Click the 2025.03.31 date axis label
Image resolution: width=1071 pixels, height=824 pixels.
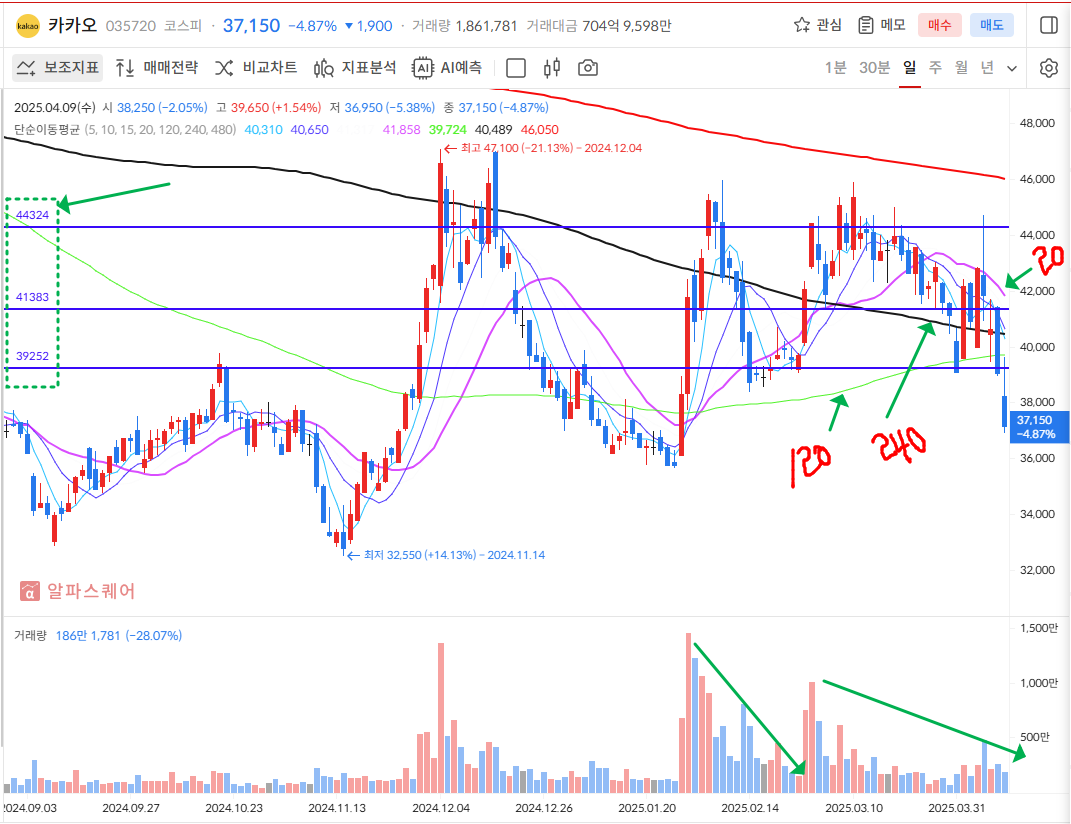coord(956,808)
